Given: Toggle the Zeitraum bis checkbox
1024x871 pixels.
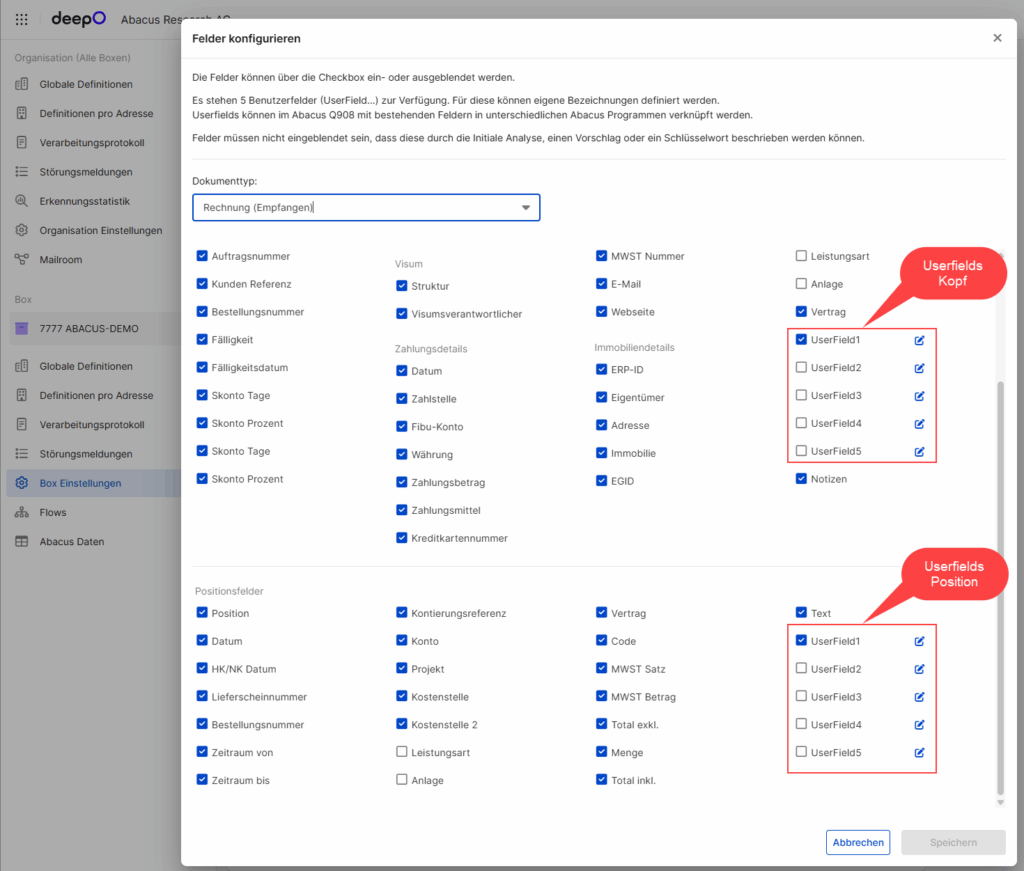Looking at the screenshot, I should pos(202,779).
